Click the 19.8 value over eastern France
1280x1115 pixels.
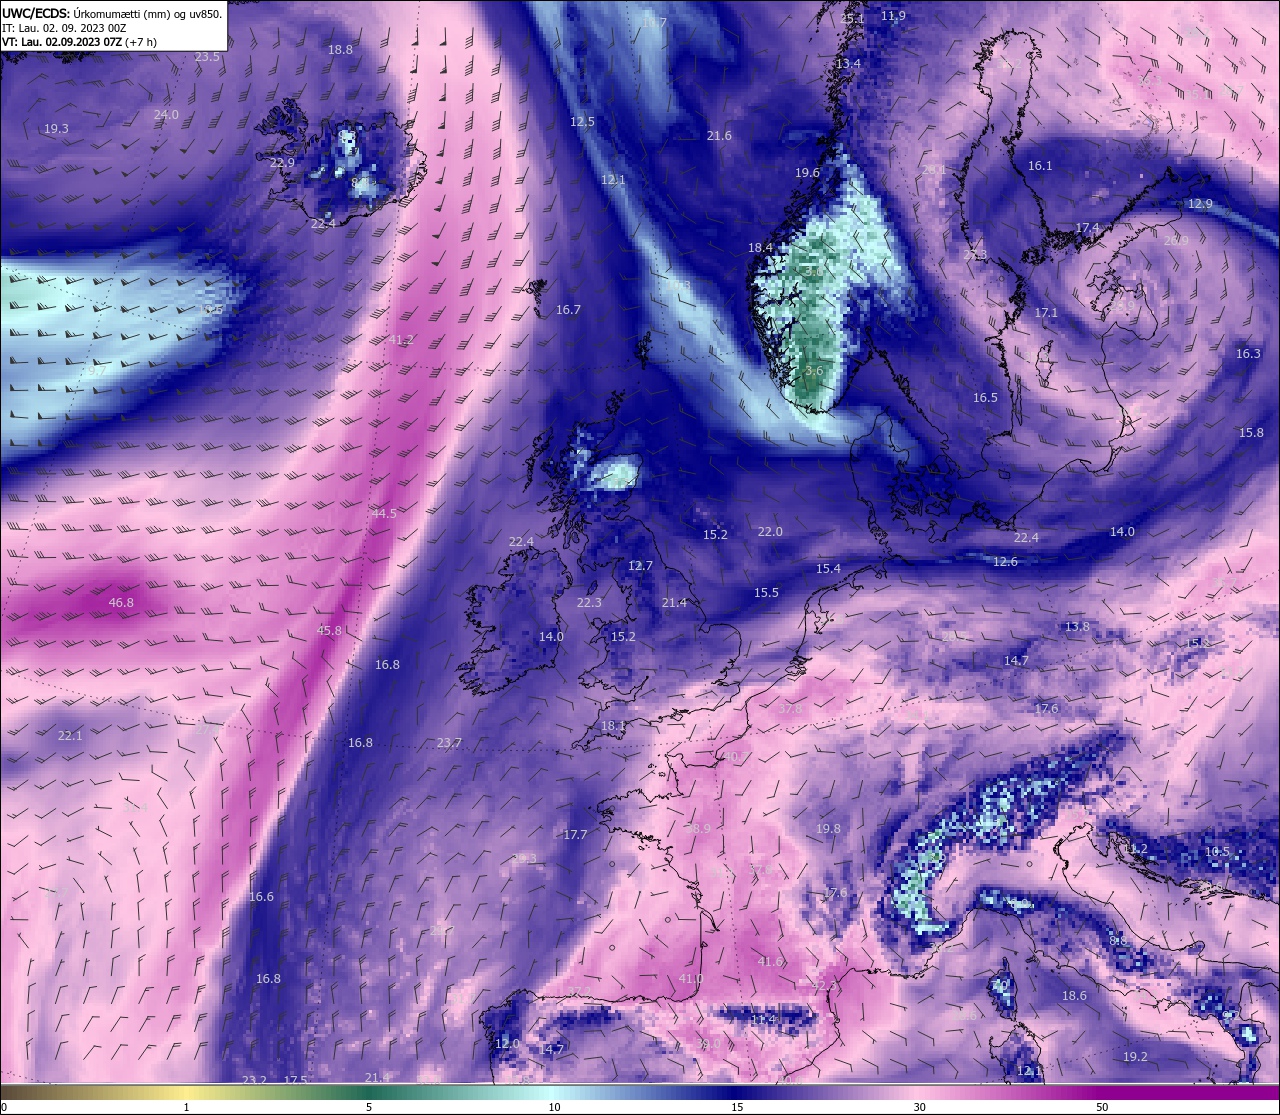[828, 829]
